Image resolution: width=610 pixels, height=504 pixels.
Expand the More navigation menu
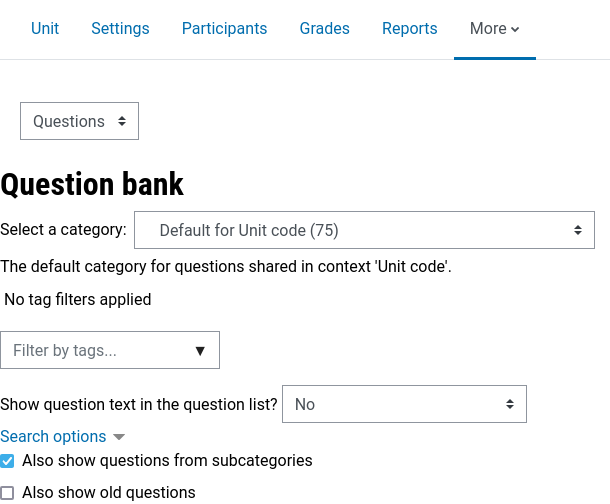[494, 29]
